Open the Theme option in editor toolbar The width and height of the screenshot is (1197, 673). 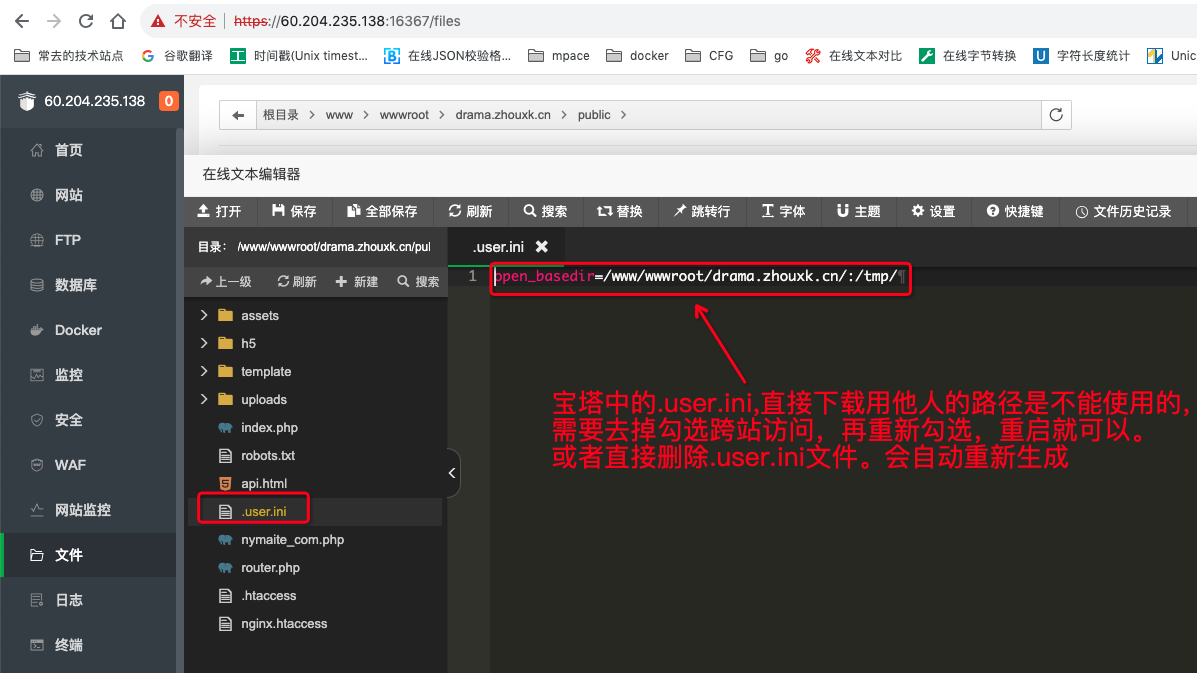tap(858, 211)
